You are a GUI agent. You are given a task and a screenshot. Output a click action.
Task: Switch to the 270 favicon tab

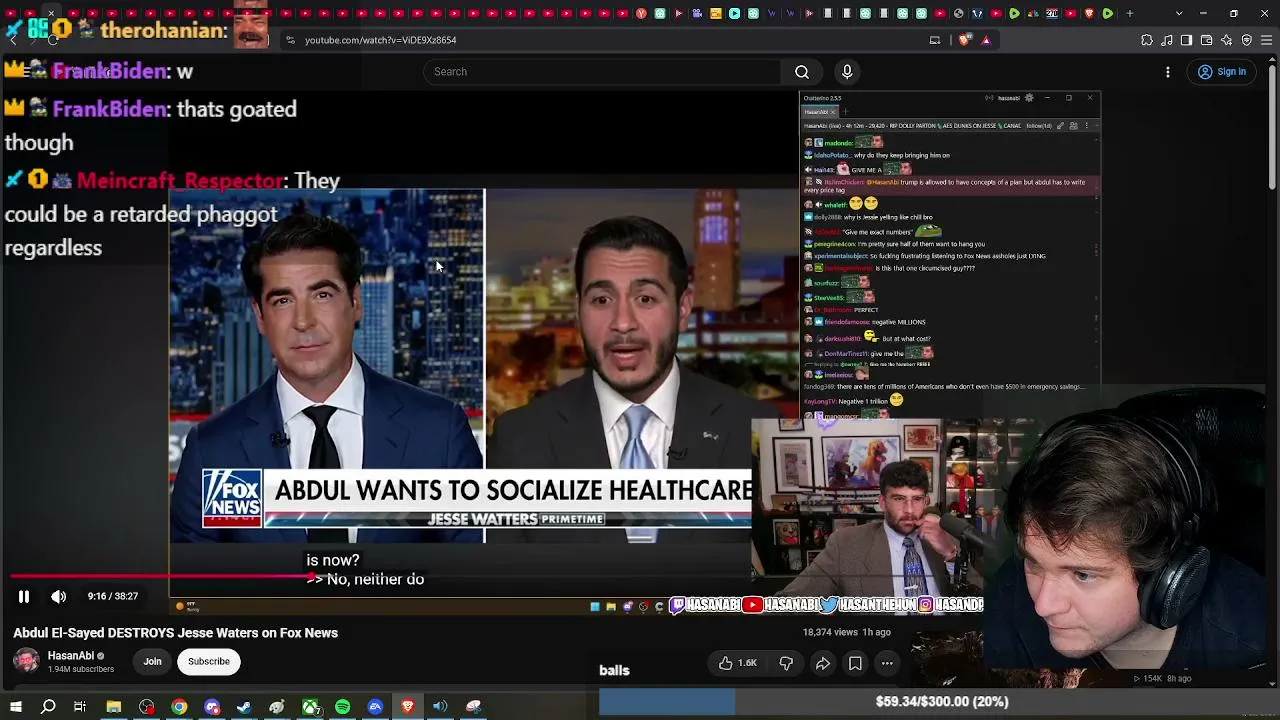tap(1052, 13)
